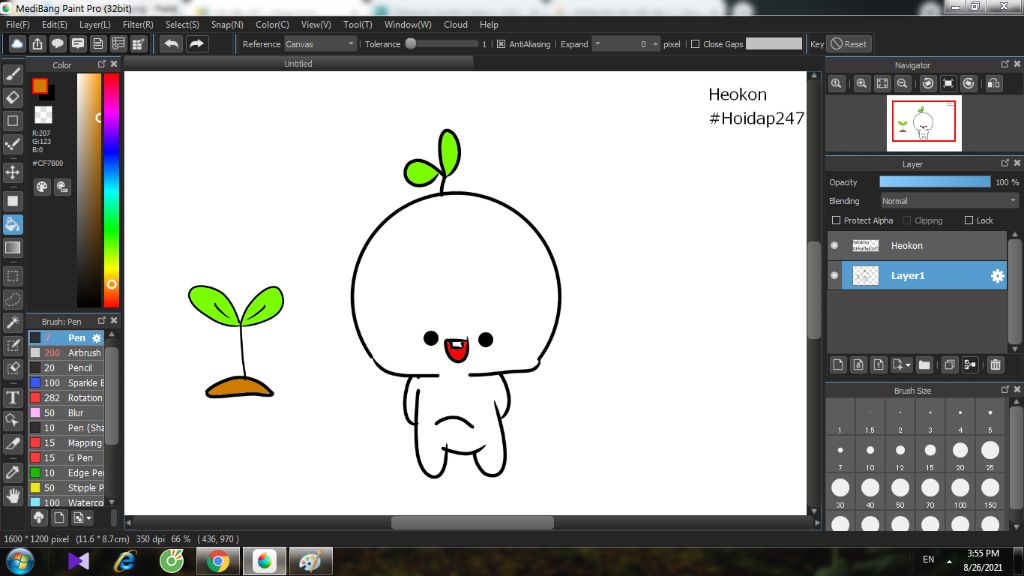Screen dimensions: 1024x576
Task: Click the share/export icon in top toolbar
Action: pyautogui.click(x=37, y=44)
